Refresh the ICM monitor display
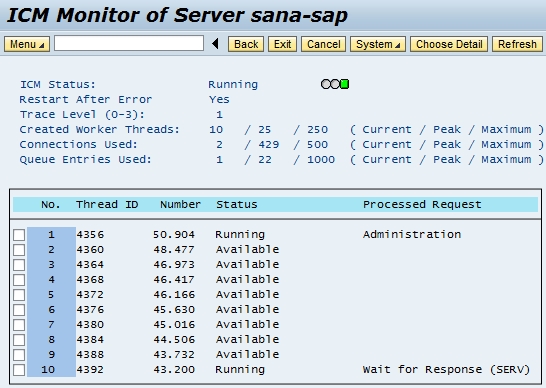 click(x=517, y=44)
